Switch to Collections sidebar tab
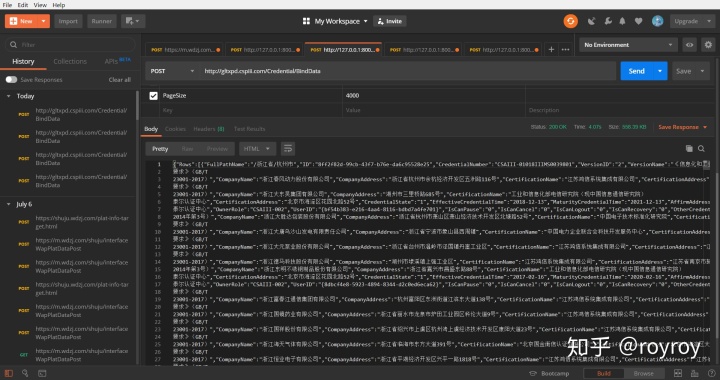This screenshot has height=380, width=720. click(x=70, y=61)
